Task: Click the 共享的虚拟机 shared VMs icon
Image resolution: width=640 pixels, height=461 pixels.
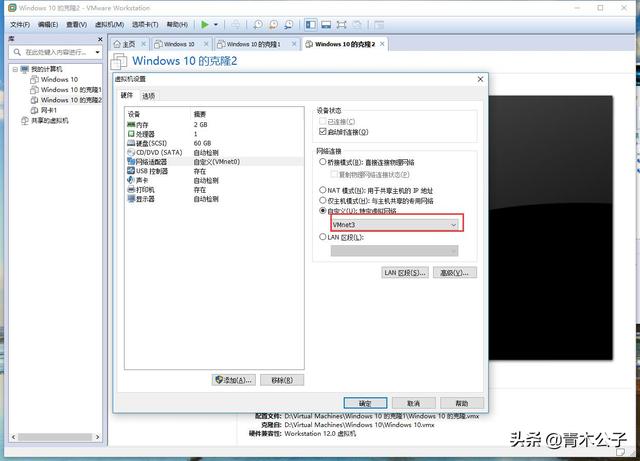Action: 25,120
